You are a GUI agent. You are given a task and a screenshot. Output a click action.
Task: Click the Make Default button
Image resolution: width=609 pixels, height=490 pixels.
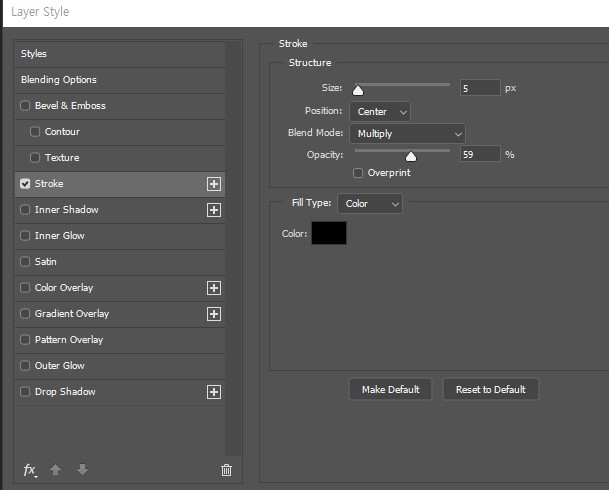tap(391, 389)
